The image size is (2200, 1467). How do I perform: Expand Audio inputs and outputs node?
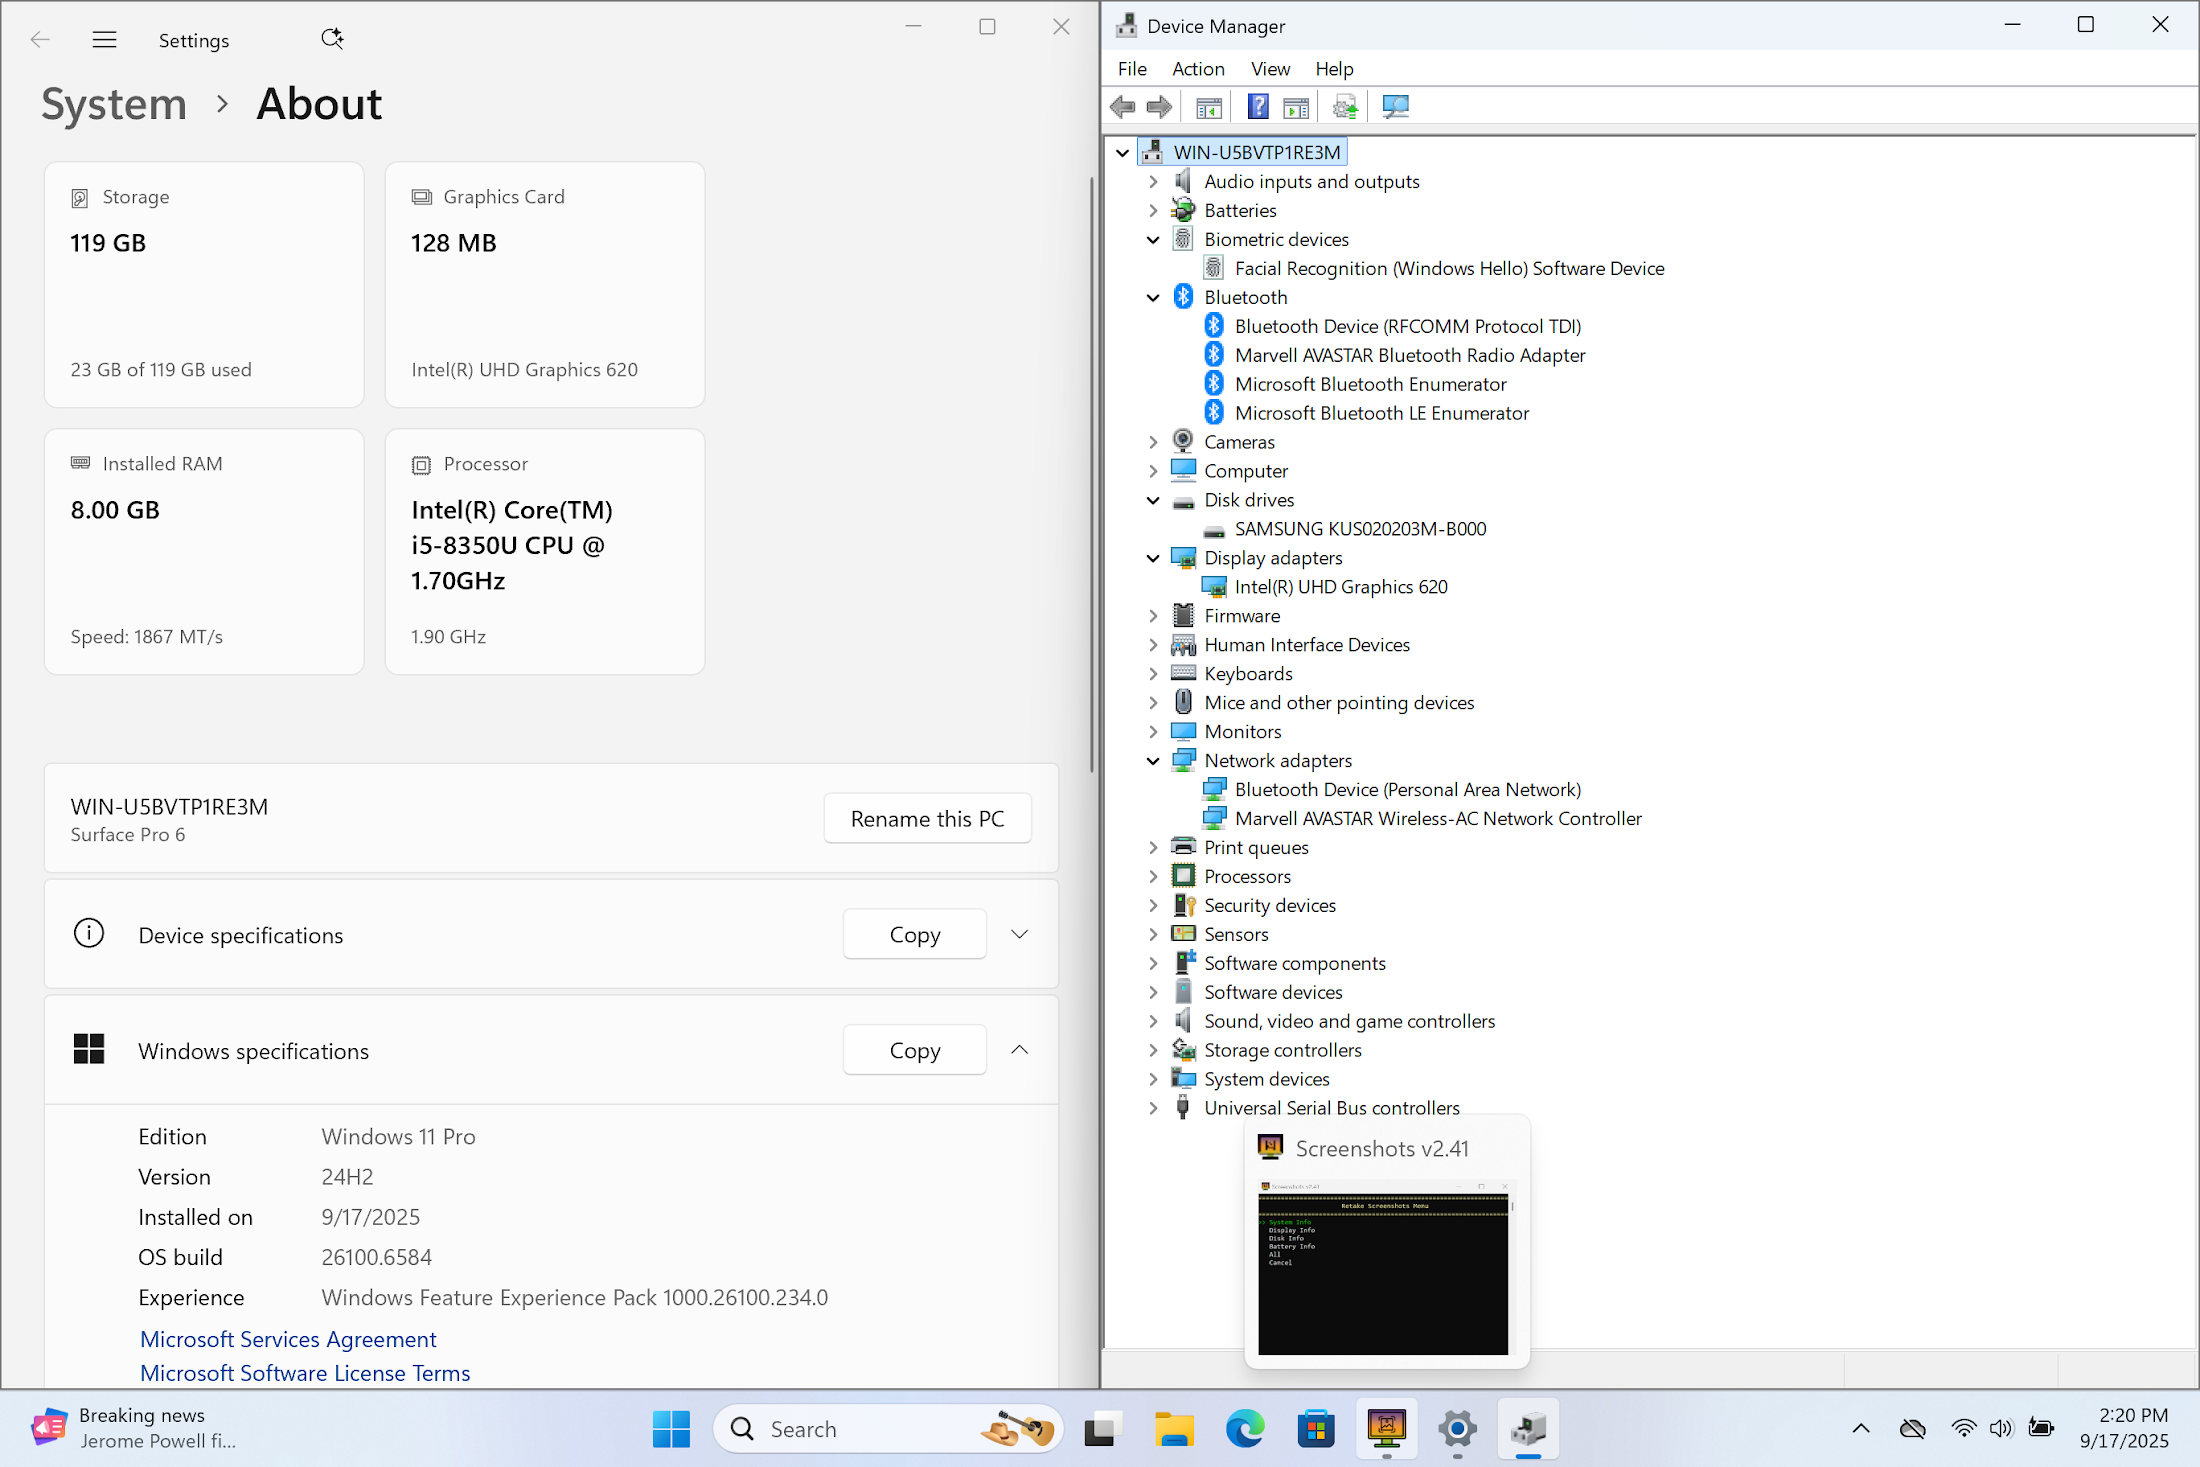(x=1153, y=182)
